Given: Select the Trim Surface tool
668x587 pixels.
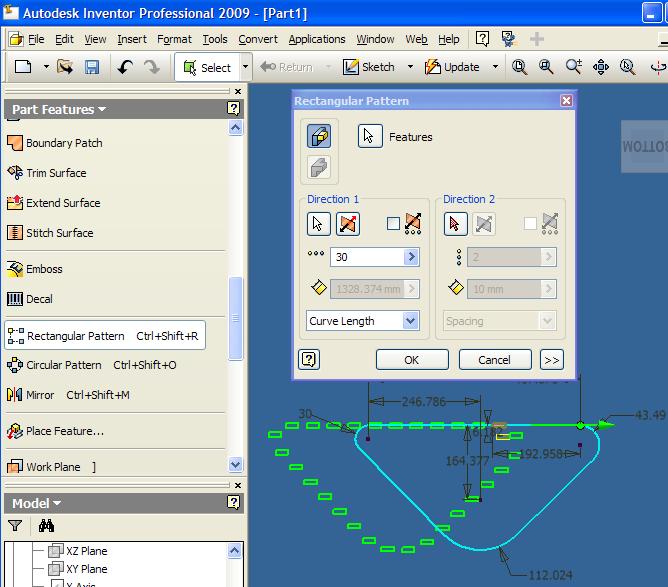Looking at the screenshot, I should point(47,173).
